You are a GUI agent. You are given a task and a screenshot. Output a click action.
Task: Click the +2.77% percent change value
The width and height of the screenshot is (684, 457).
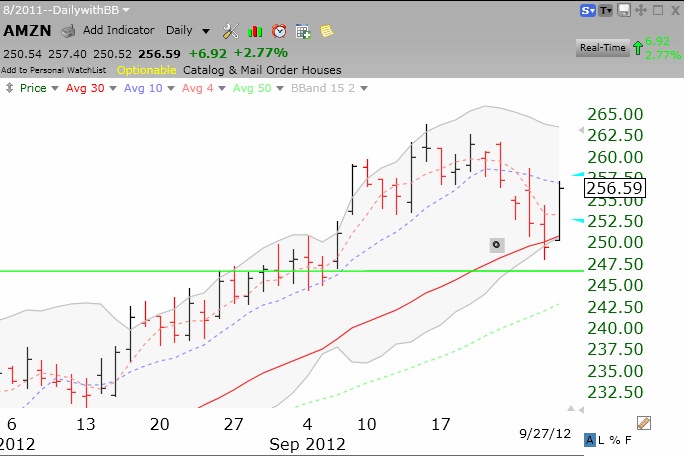pos(261,53)
